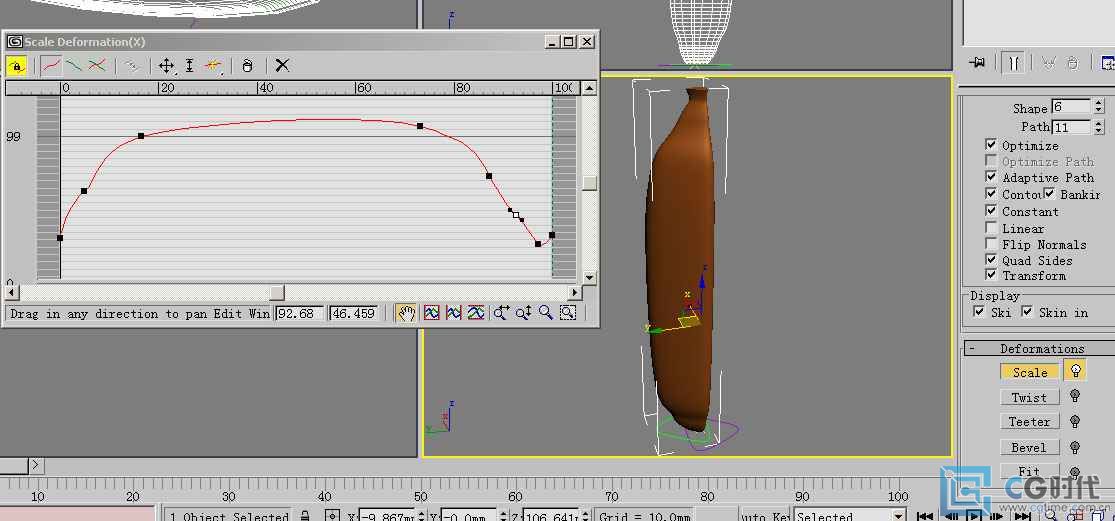The width and height of the screenshot is (1115, 521).
Task: Toggle the Contour checkbox
Action: (991, 193)
